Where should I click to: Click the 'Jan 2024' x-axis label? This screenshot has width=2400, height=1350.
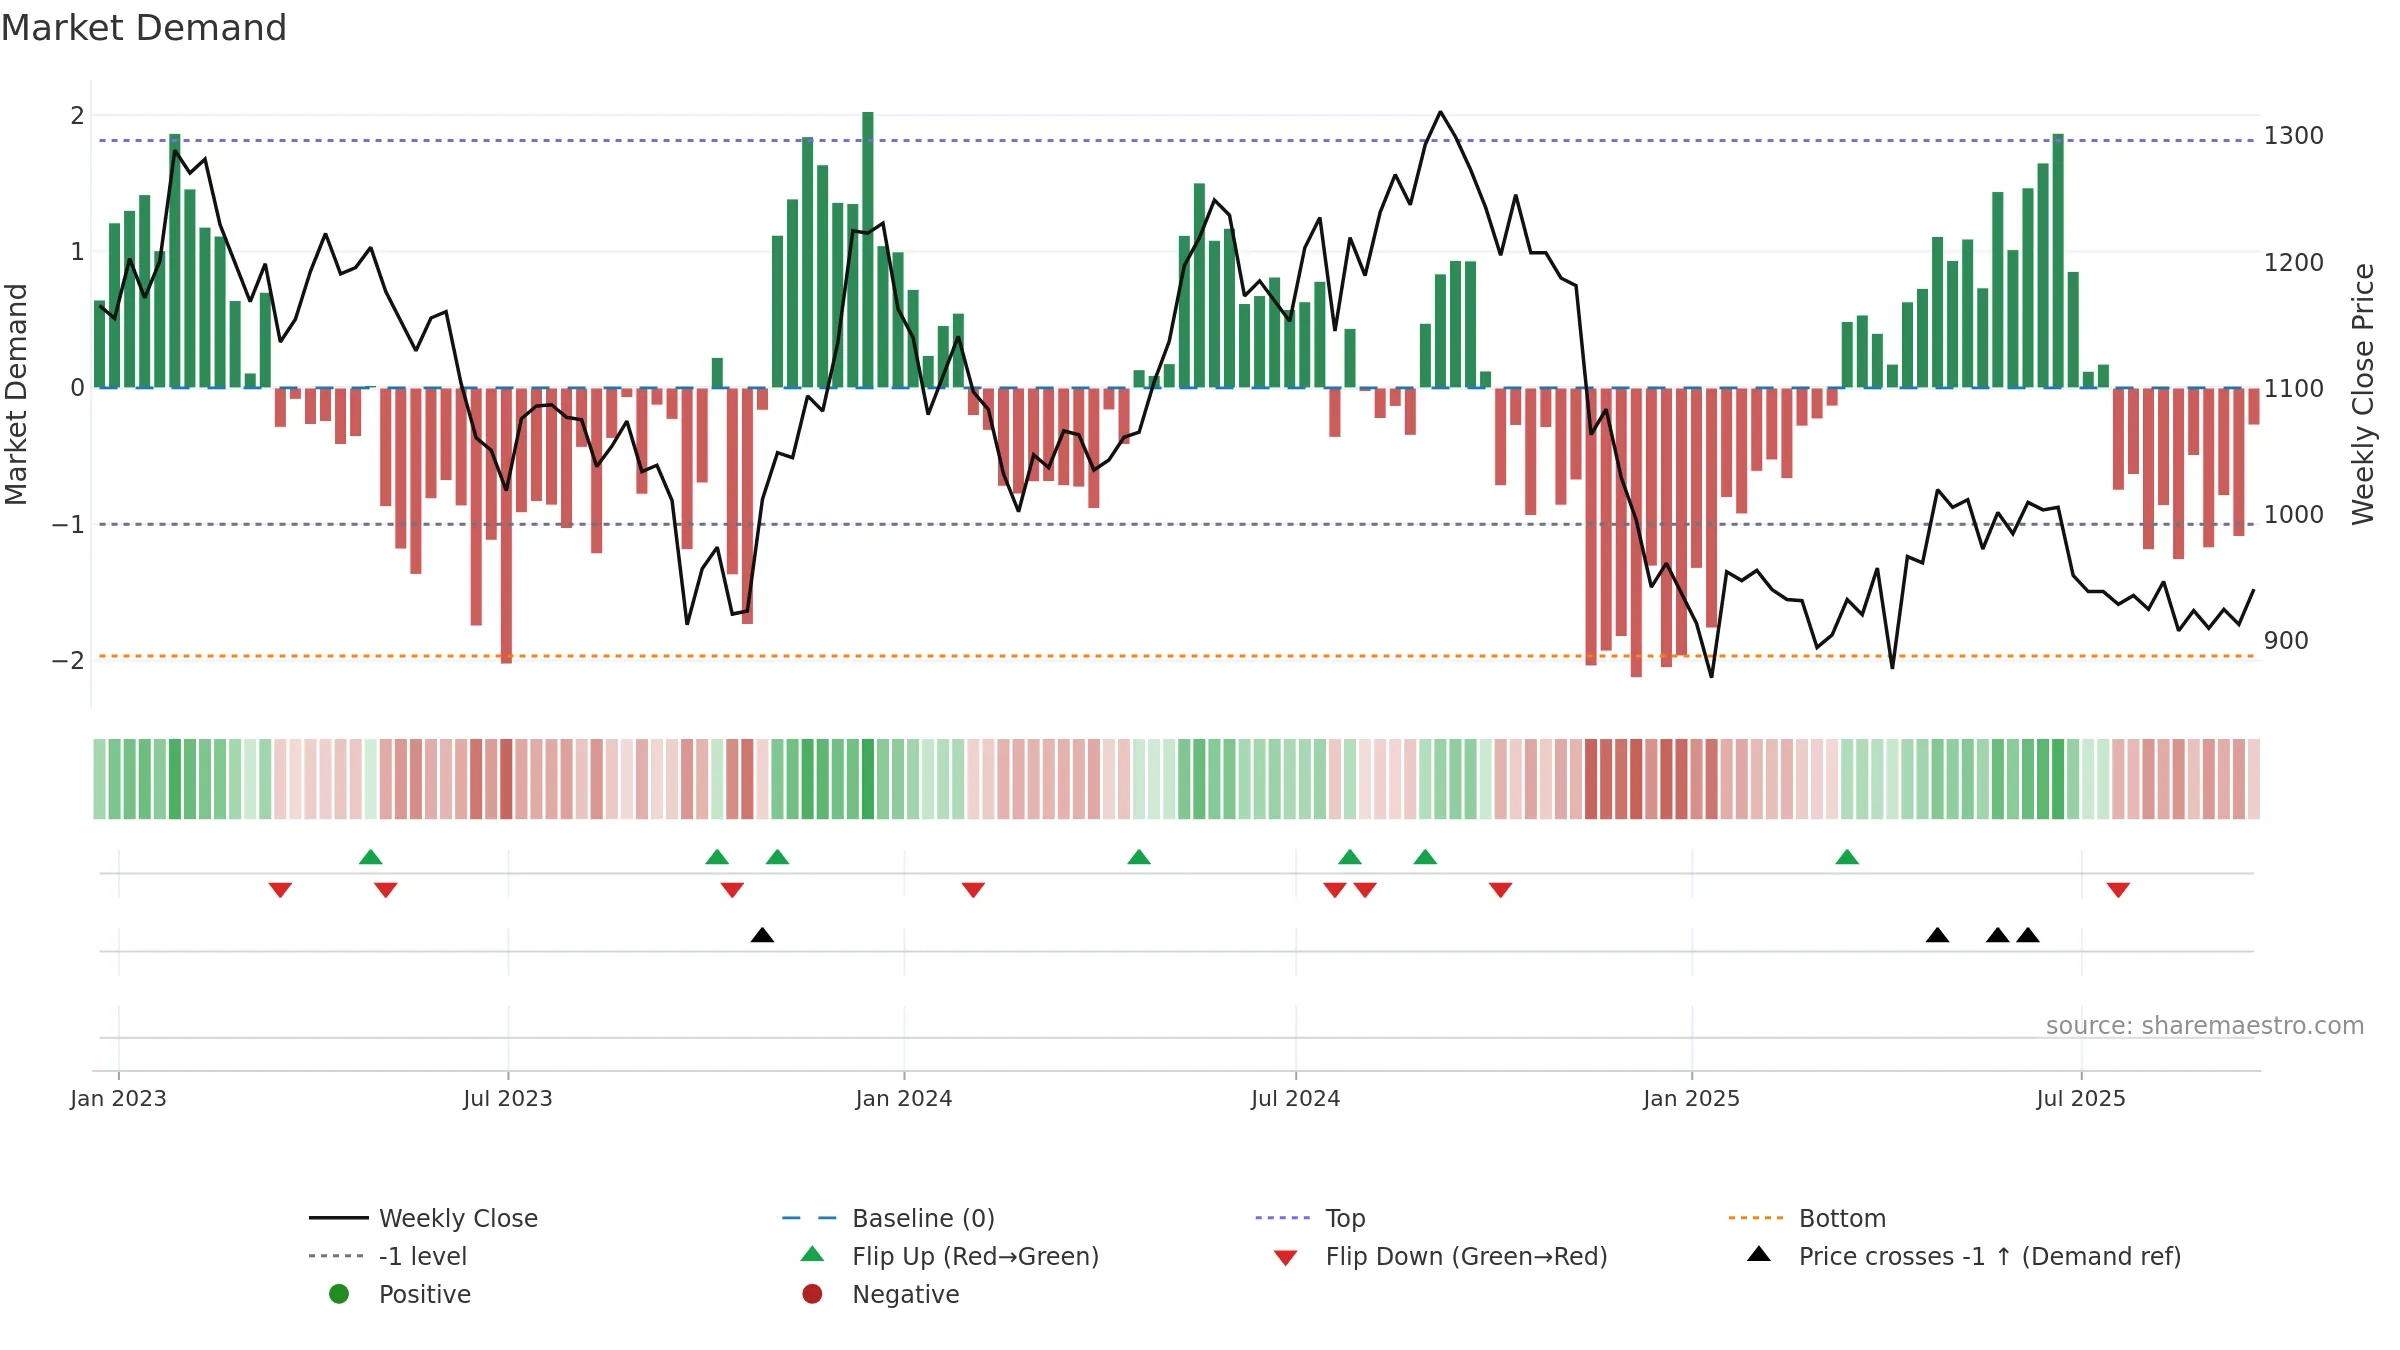point(904,1098)
